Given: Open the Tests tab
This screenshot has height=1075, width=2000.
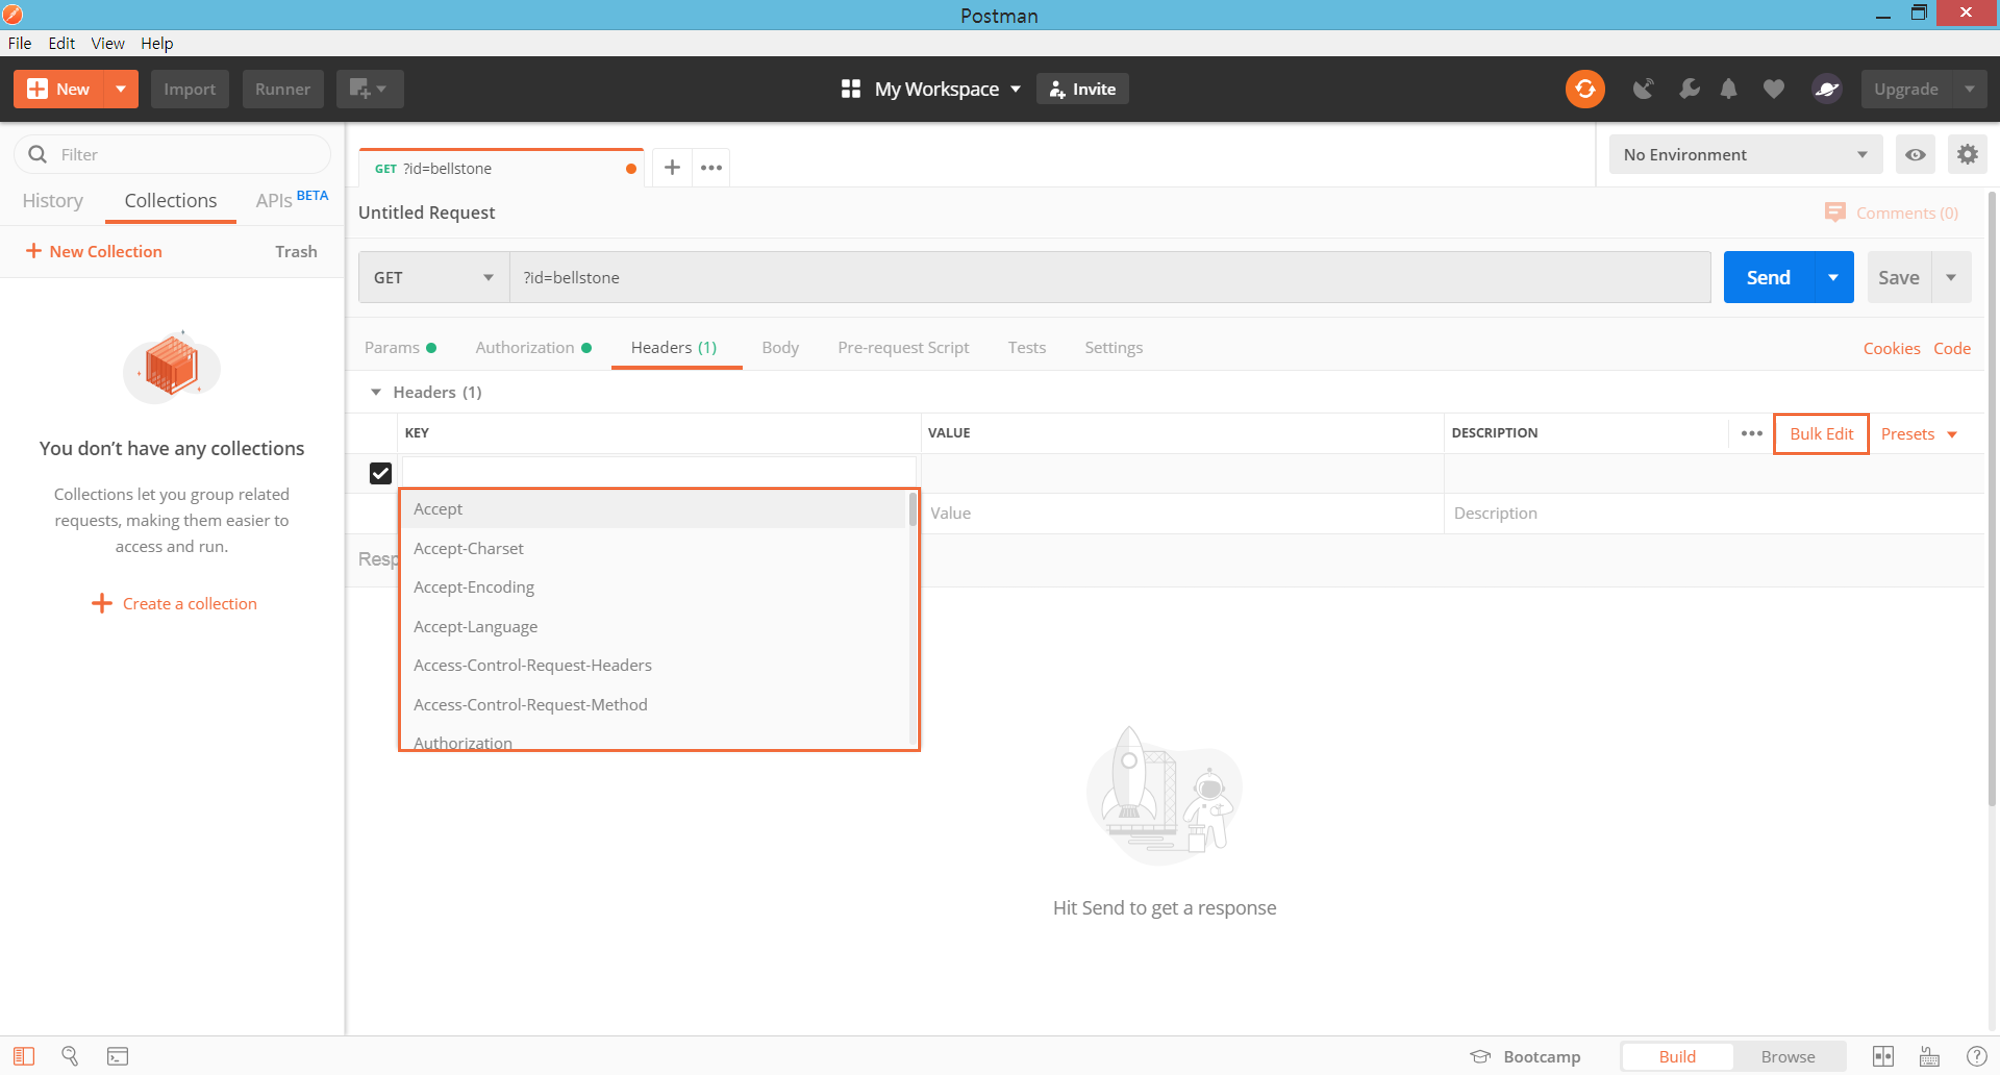Looking at the screenshot, I should pyautogui.click(x=1027, y=347).
